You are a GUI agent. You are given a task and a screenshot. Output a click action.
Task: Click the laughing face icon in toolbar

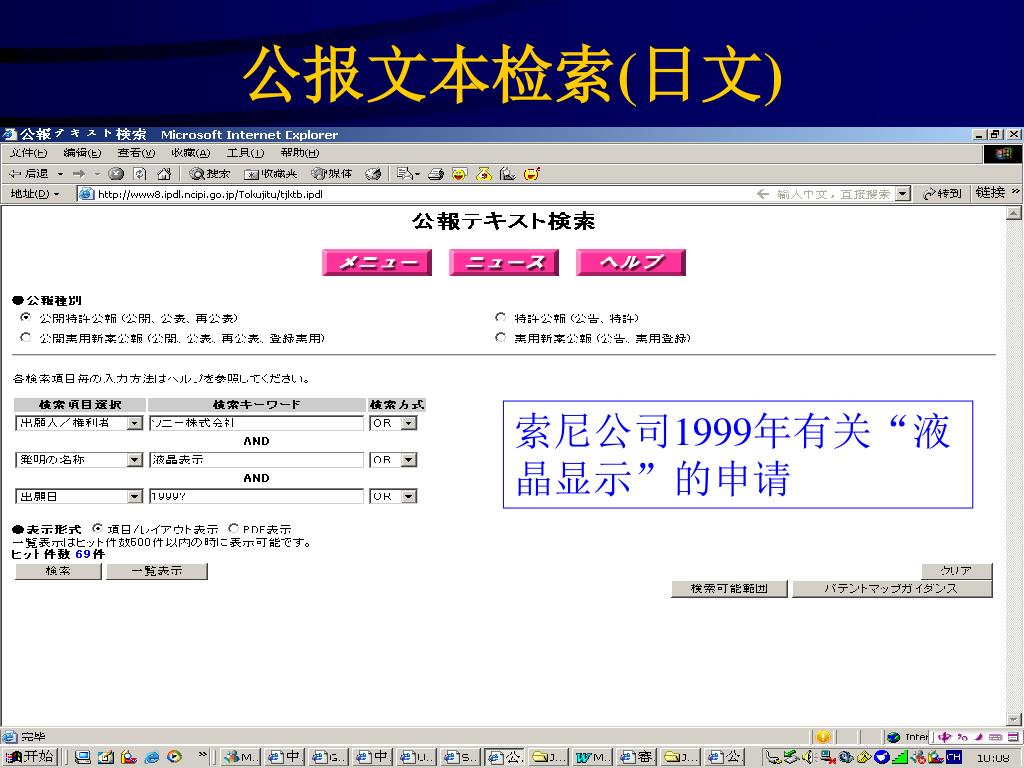coord(532,174)
